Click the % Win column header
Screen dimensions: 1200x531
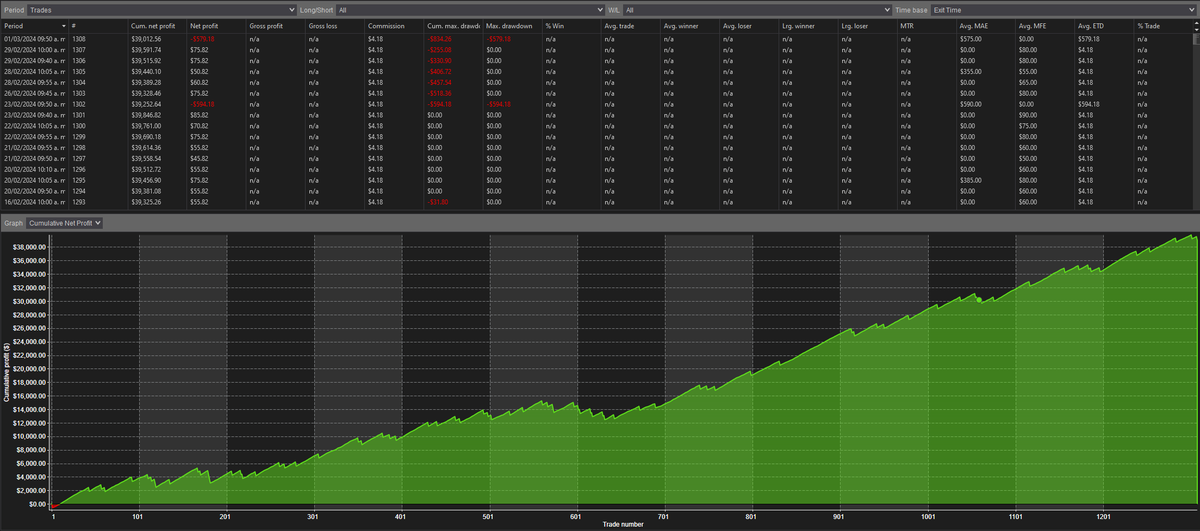click(571, 24)
